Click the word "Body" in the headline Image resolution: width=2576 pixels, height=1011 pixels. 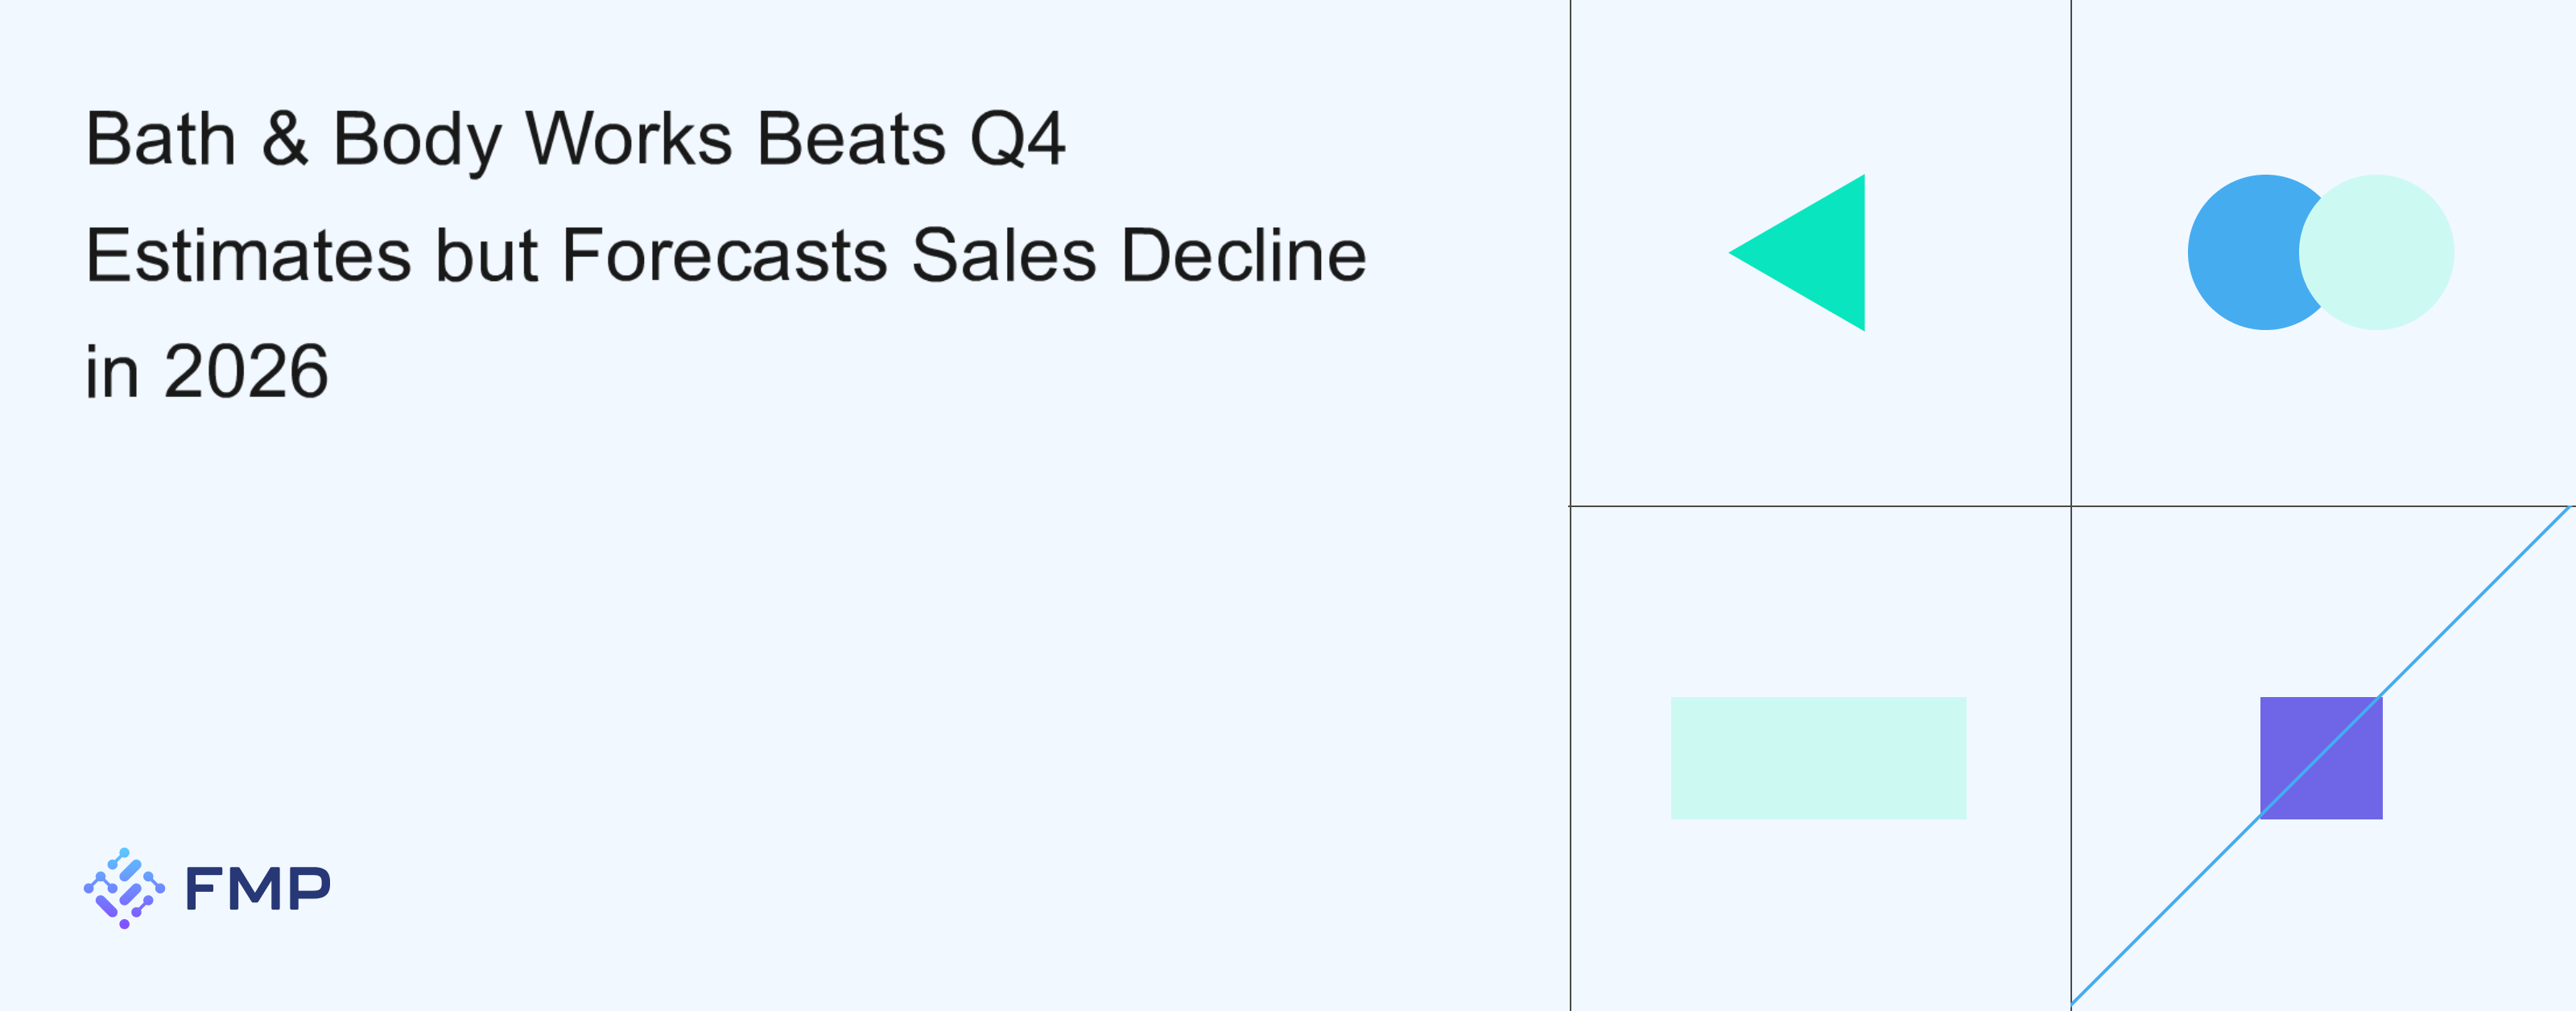click(x=416, y=139)
